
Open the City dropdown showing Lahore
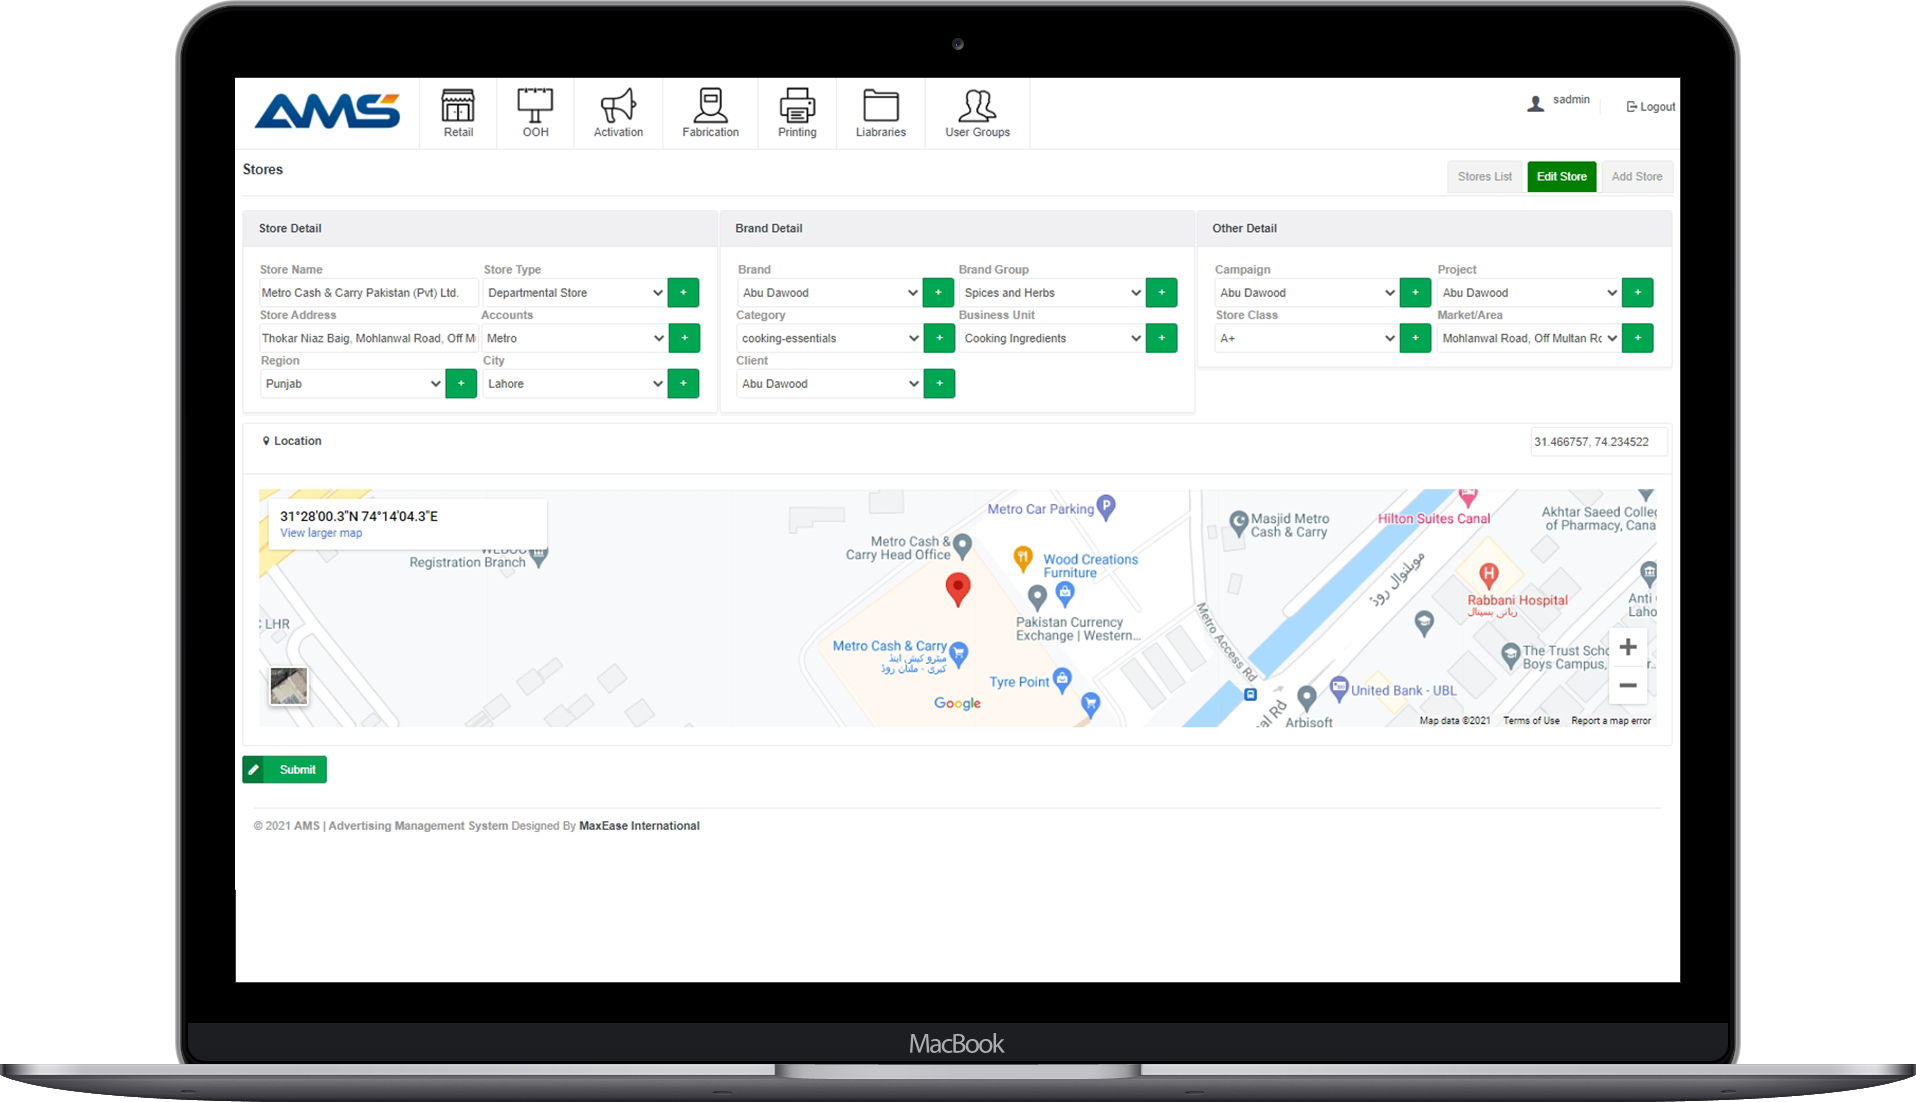tap(574, 384)
